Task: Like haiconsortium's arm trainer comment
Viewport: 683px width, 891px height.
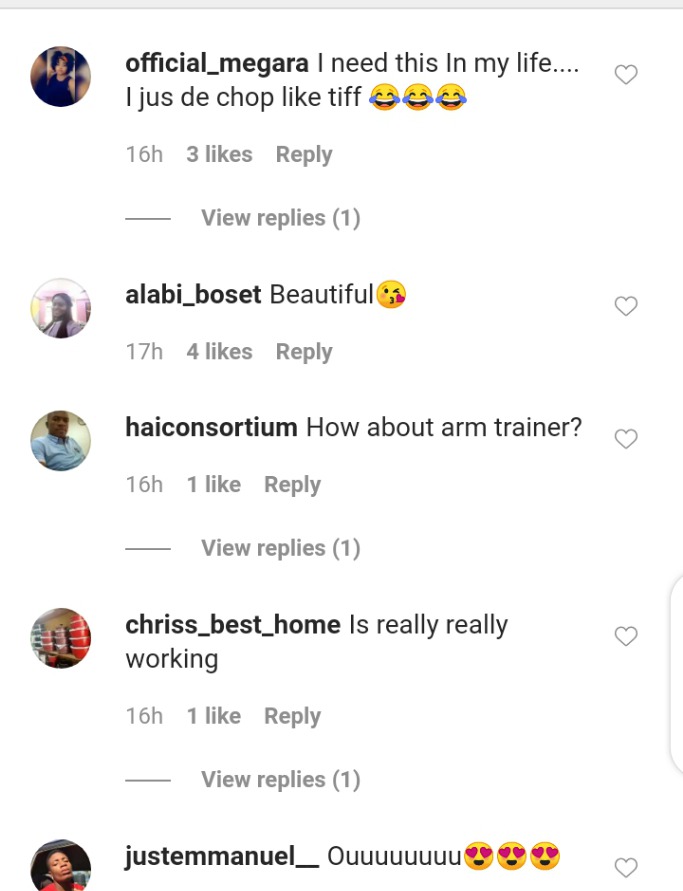Action: [626, 438]
